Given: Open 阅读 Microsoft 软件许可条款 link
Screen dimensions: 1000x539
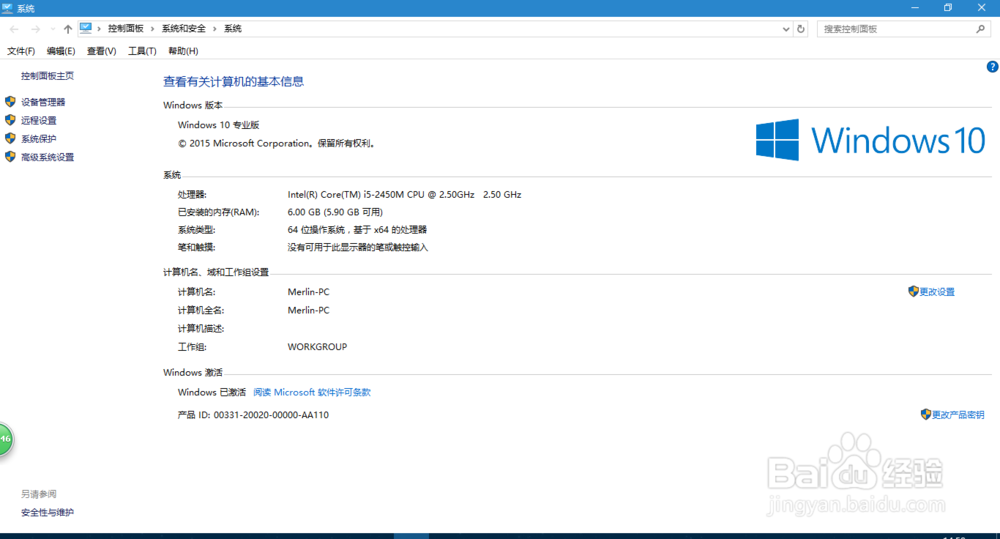Looking at the screenshot, I should 312,392.
